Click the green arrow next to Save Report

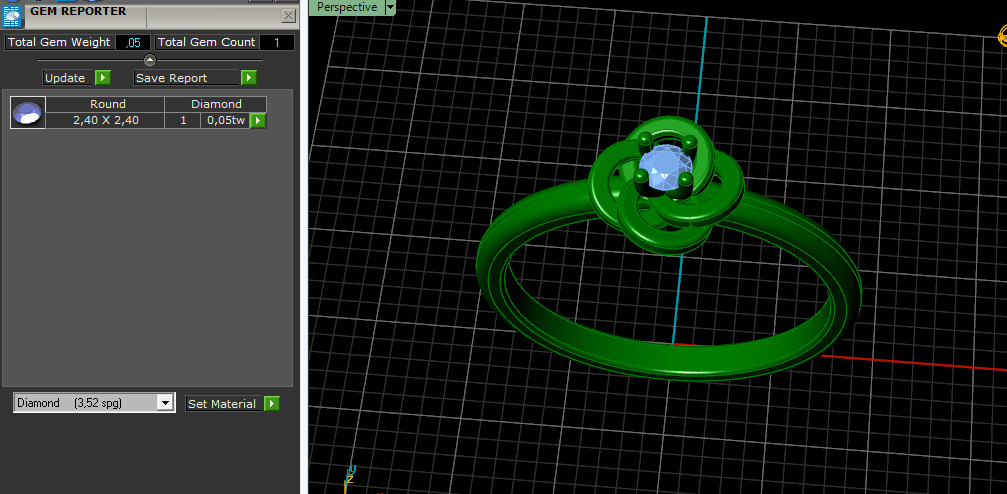click(249, 78)
